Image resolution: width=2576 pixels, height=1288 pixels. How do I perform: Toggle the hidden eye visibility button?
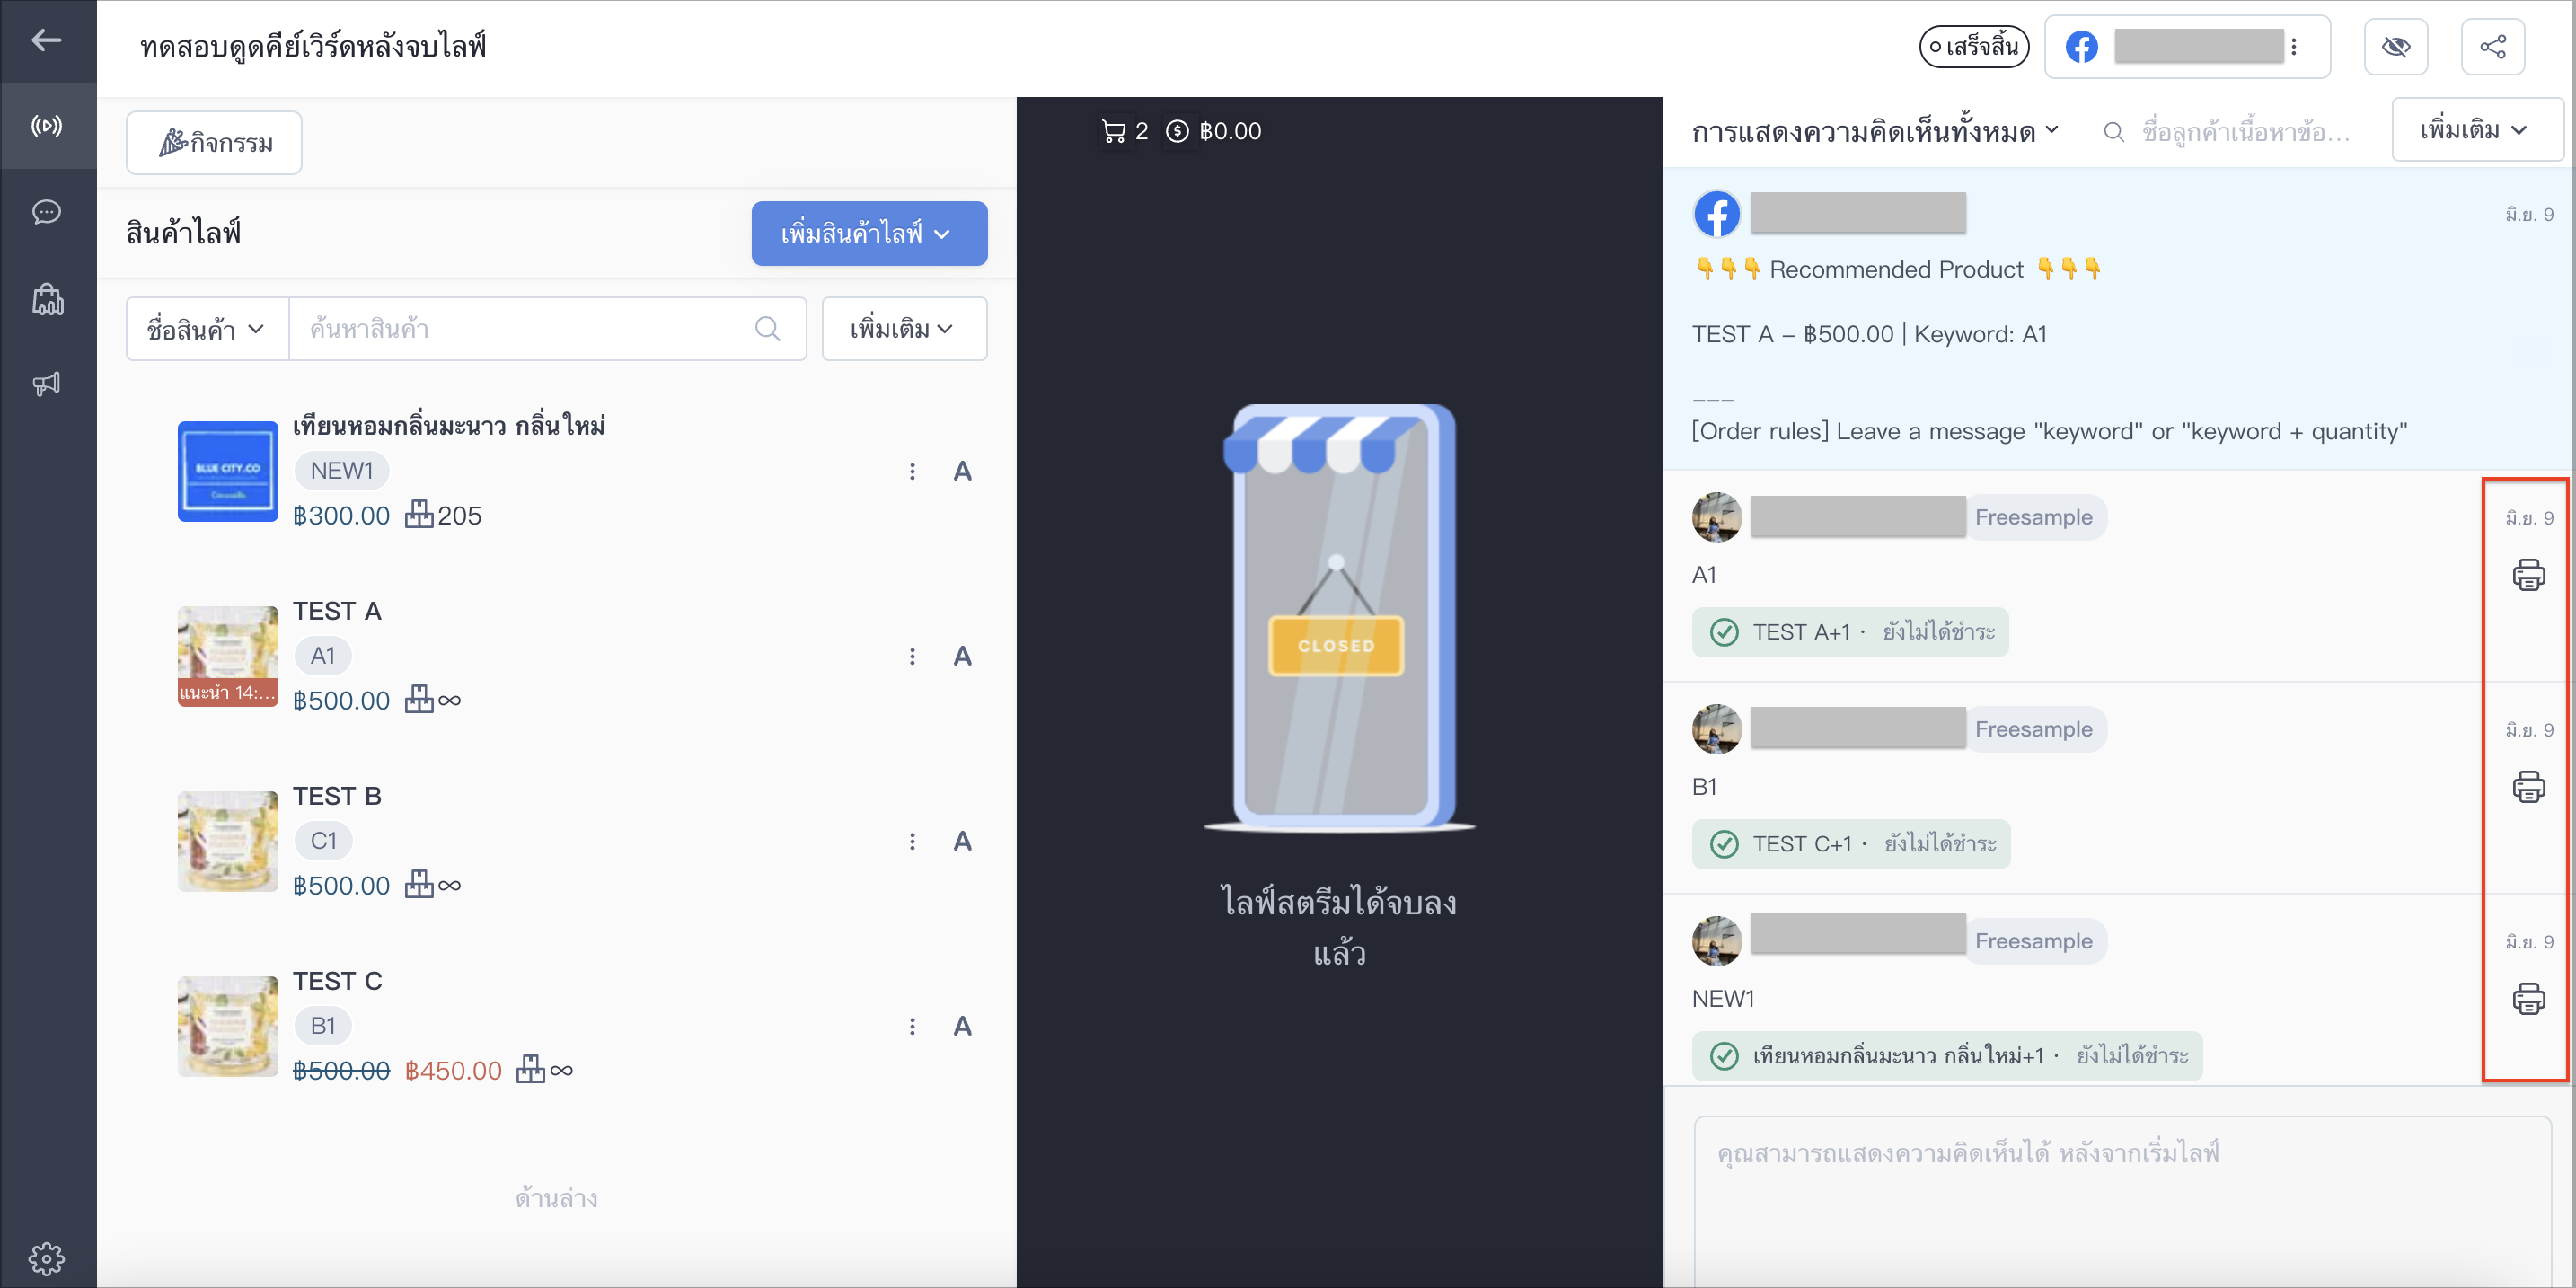click(x=2395, y=47)
